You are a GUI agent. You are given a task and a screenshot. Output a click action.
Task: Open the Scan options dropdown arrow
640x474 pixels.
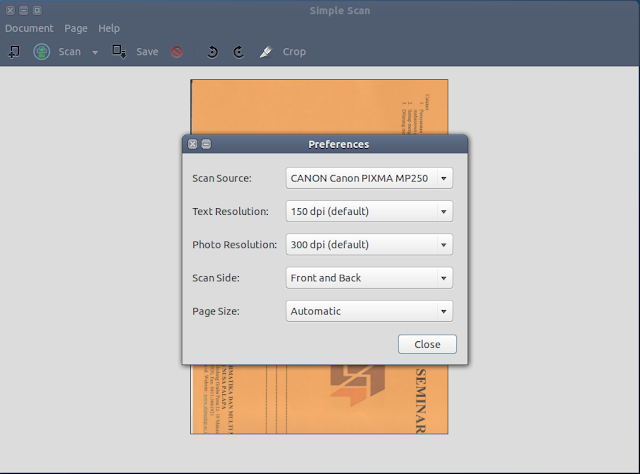[95, 52]
